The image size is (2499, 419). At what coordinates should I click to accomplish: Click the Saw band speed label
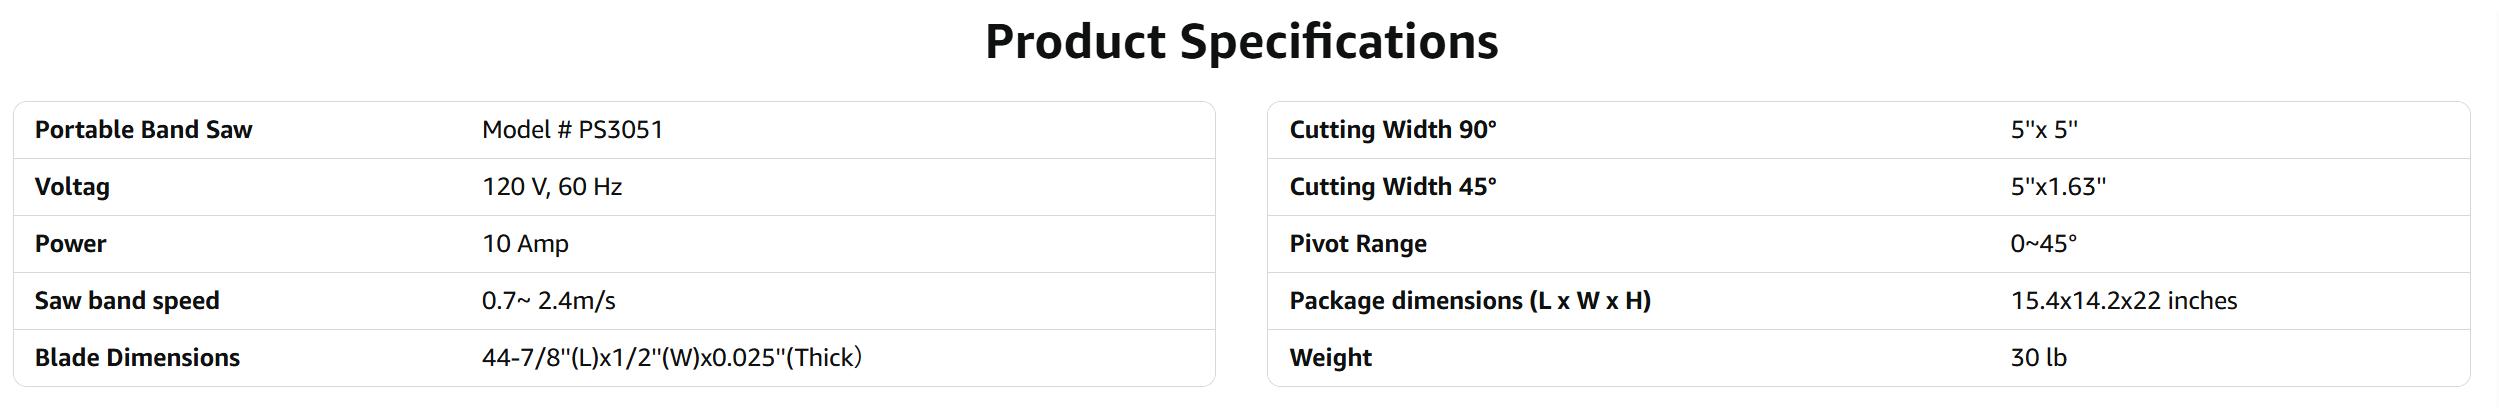[127, 301]
